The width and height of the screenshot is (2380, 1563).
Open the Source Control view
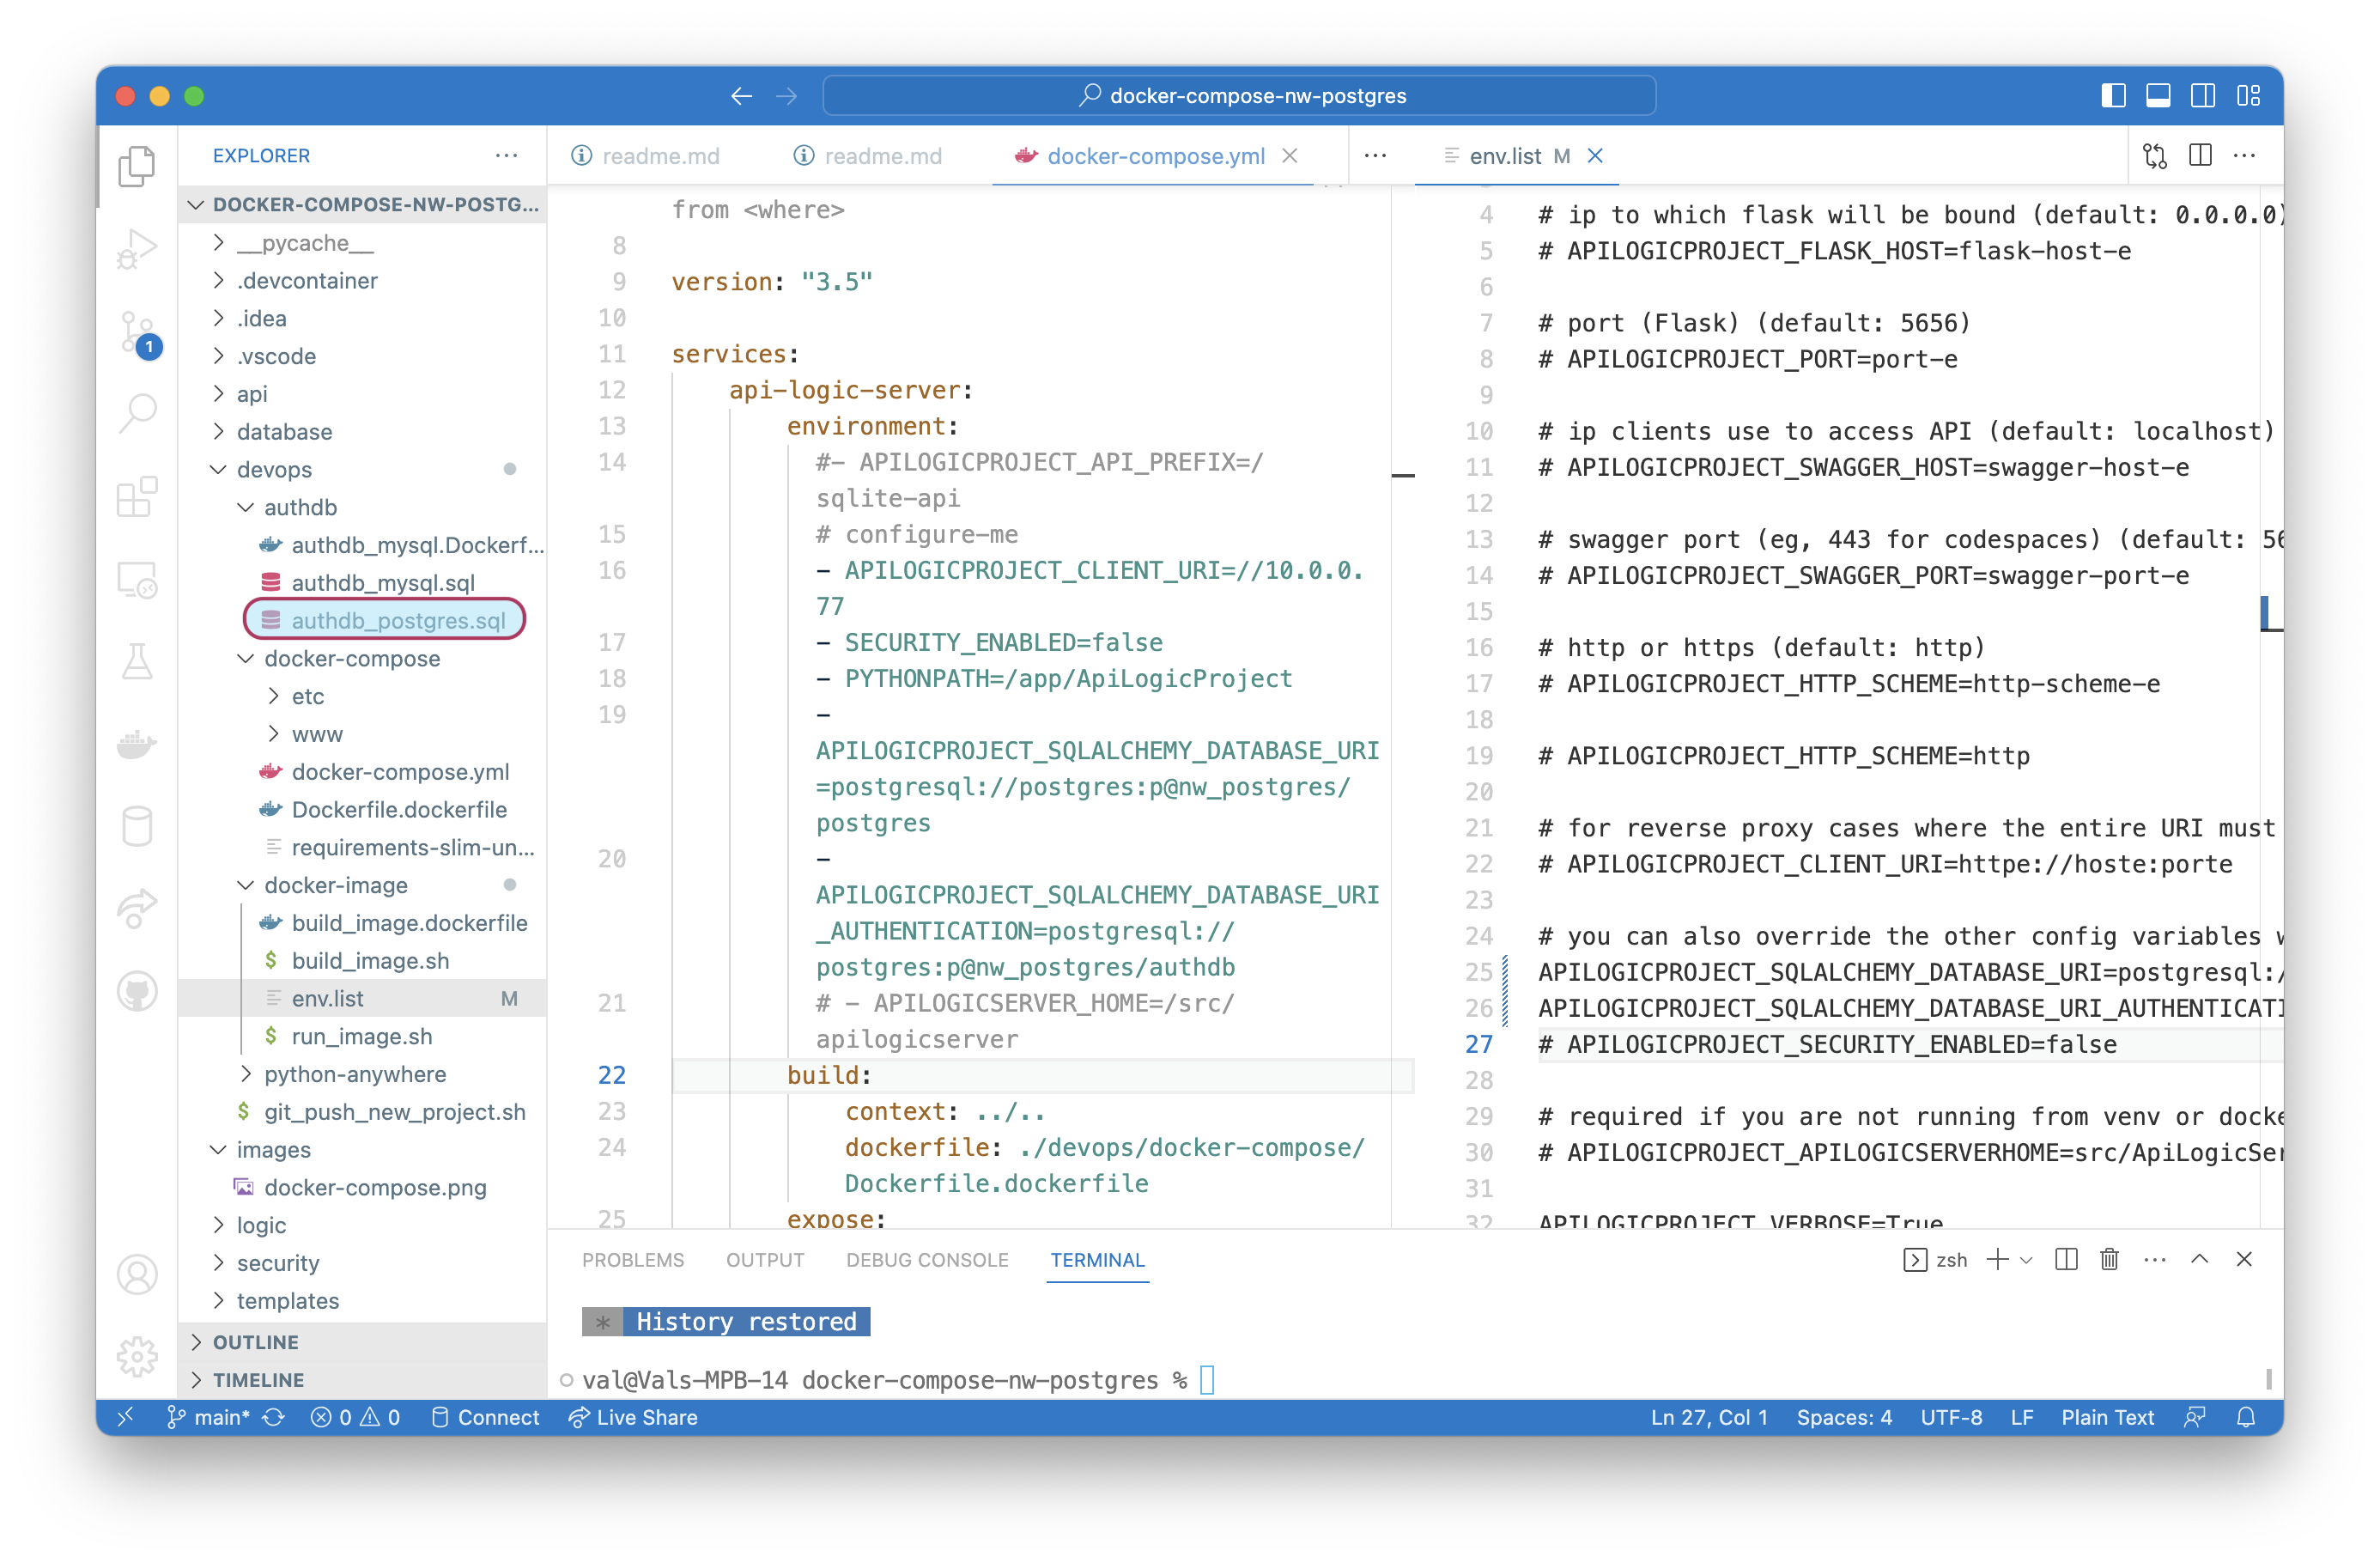[x=137, y=331]
